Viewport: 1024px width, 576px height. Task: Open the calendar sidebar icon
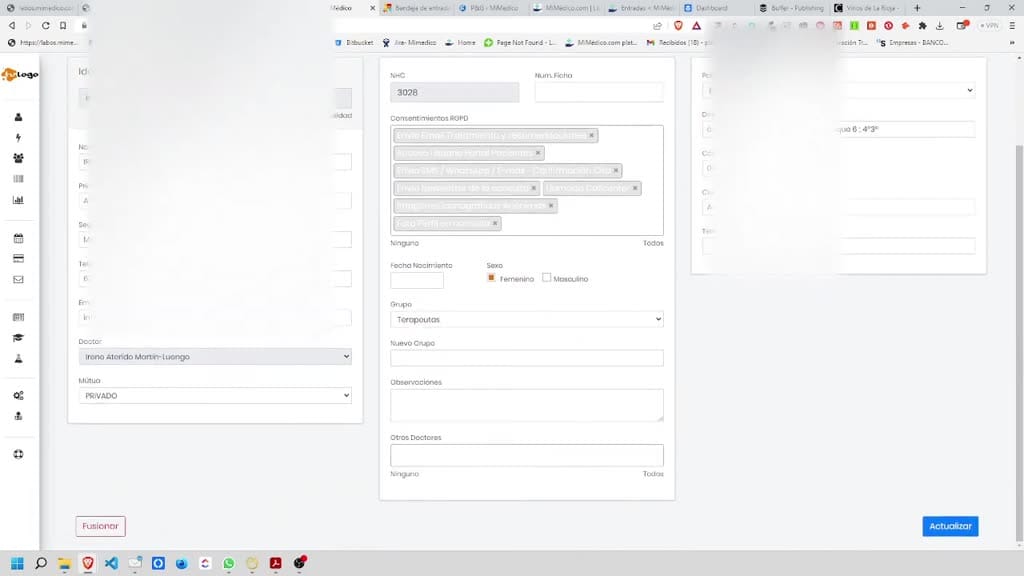[18, 238]
